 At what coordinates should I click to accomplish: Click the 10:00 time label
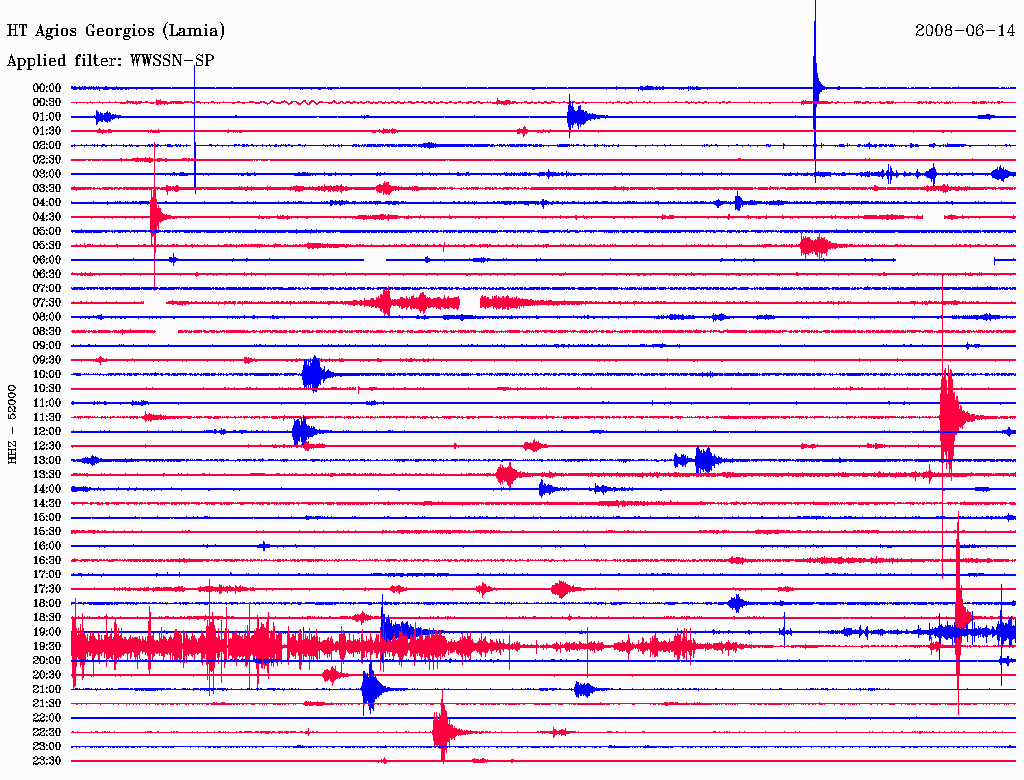coord(47,374)
